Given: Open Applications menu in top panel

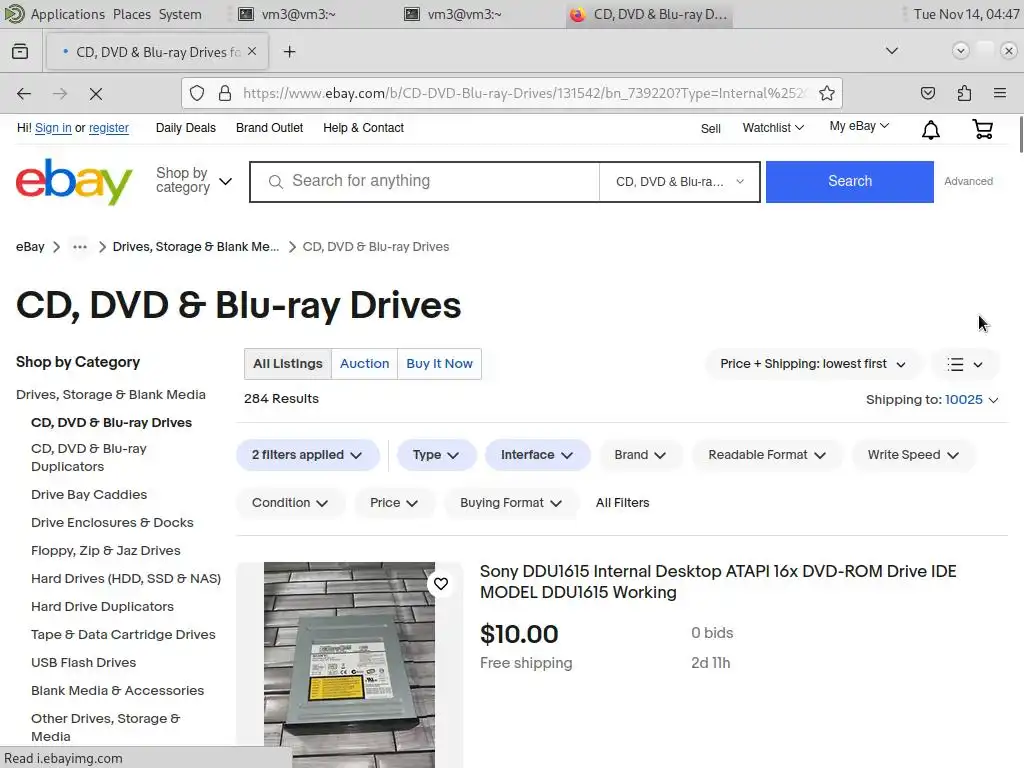Looking at the screenshot, I should 67,14.
